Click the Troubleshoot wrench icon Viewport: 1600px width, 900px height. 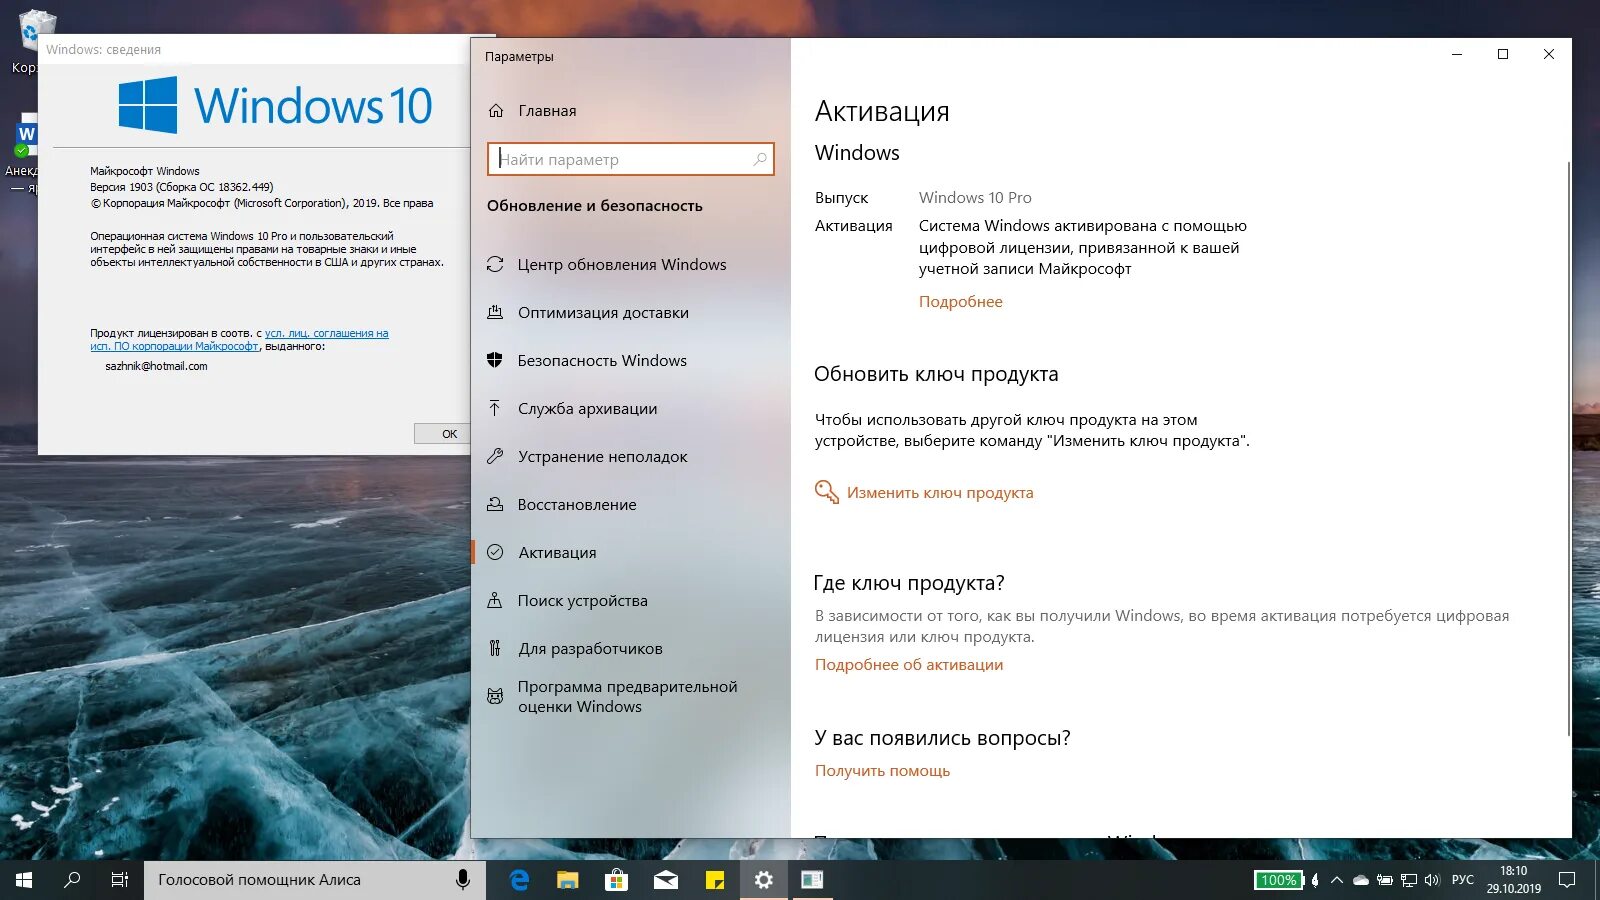[x=494, y=456]
